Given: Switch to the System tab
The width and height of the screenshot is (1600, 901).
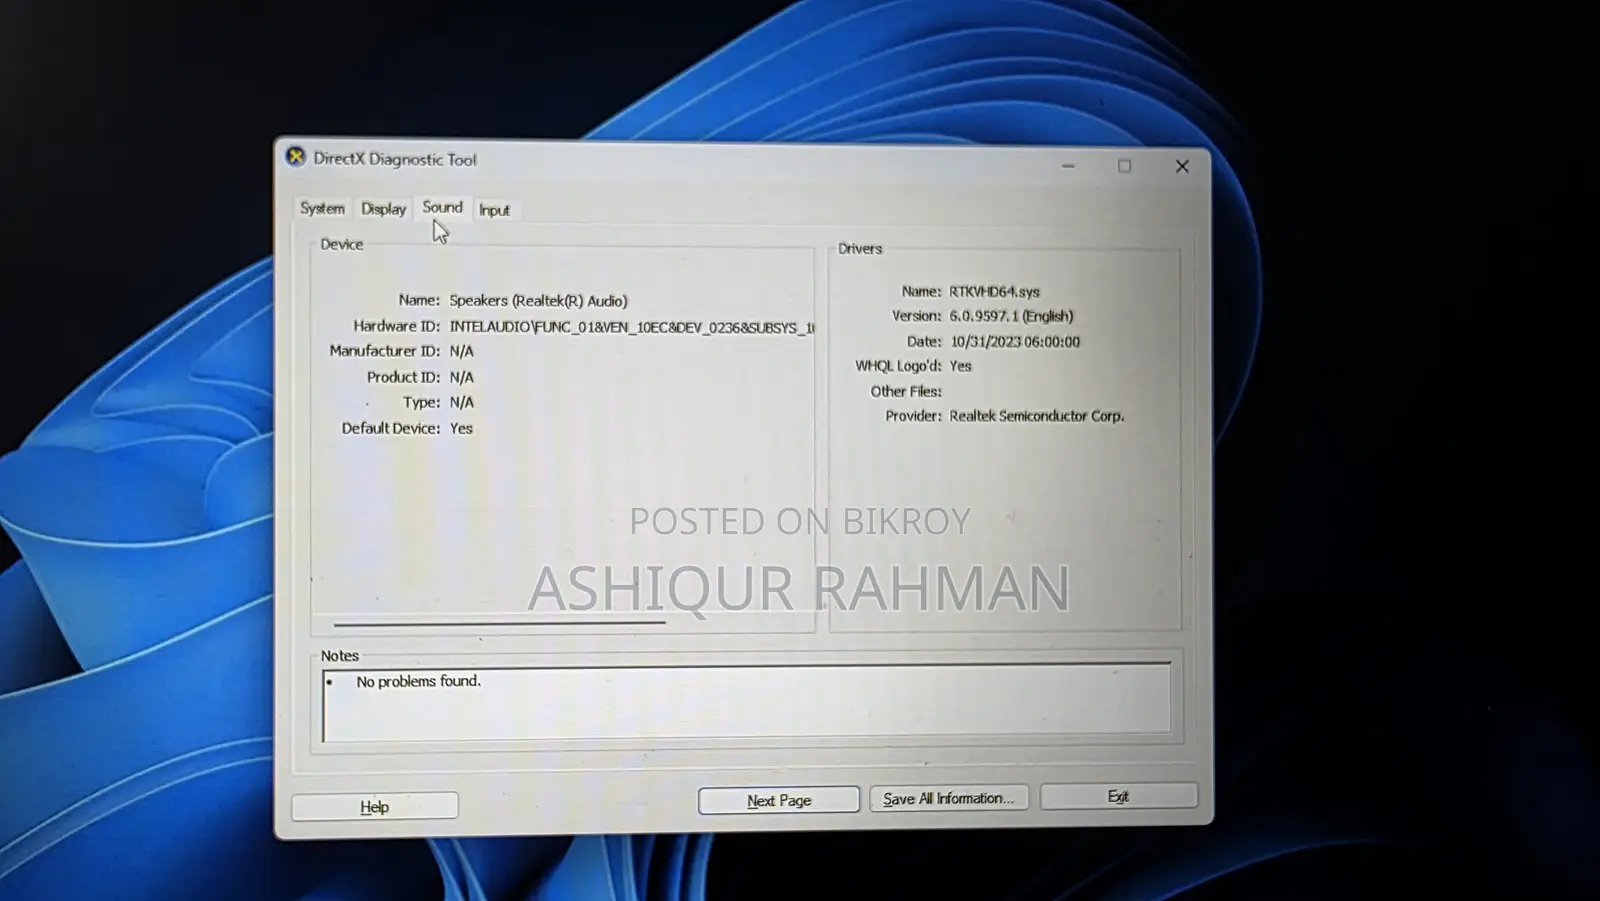Looking at the screenshot, I should [322, 208].
